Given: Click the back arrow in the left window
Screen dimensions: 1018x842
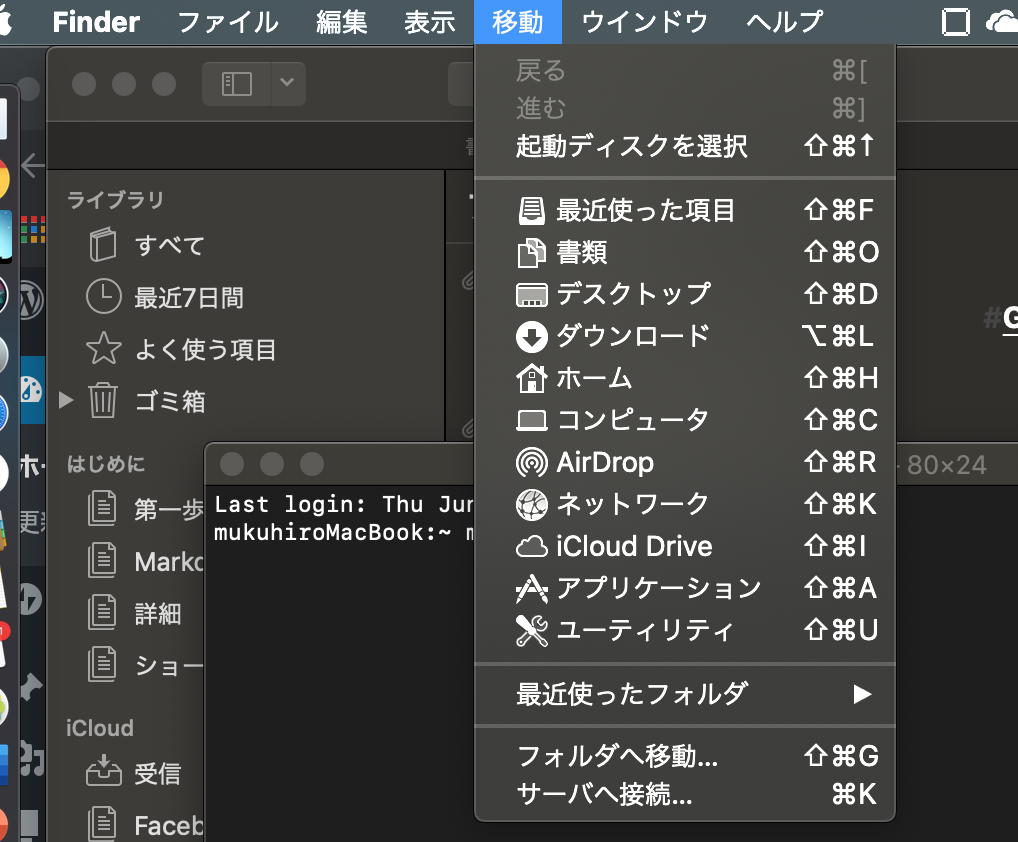Looking at the screenshot, I should click(32, 165).
